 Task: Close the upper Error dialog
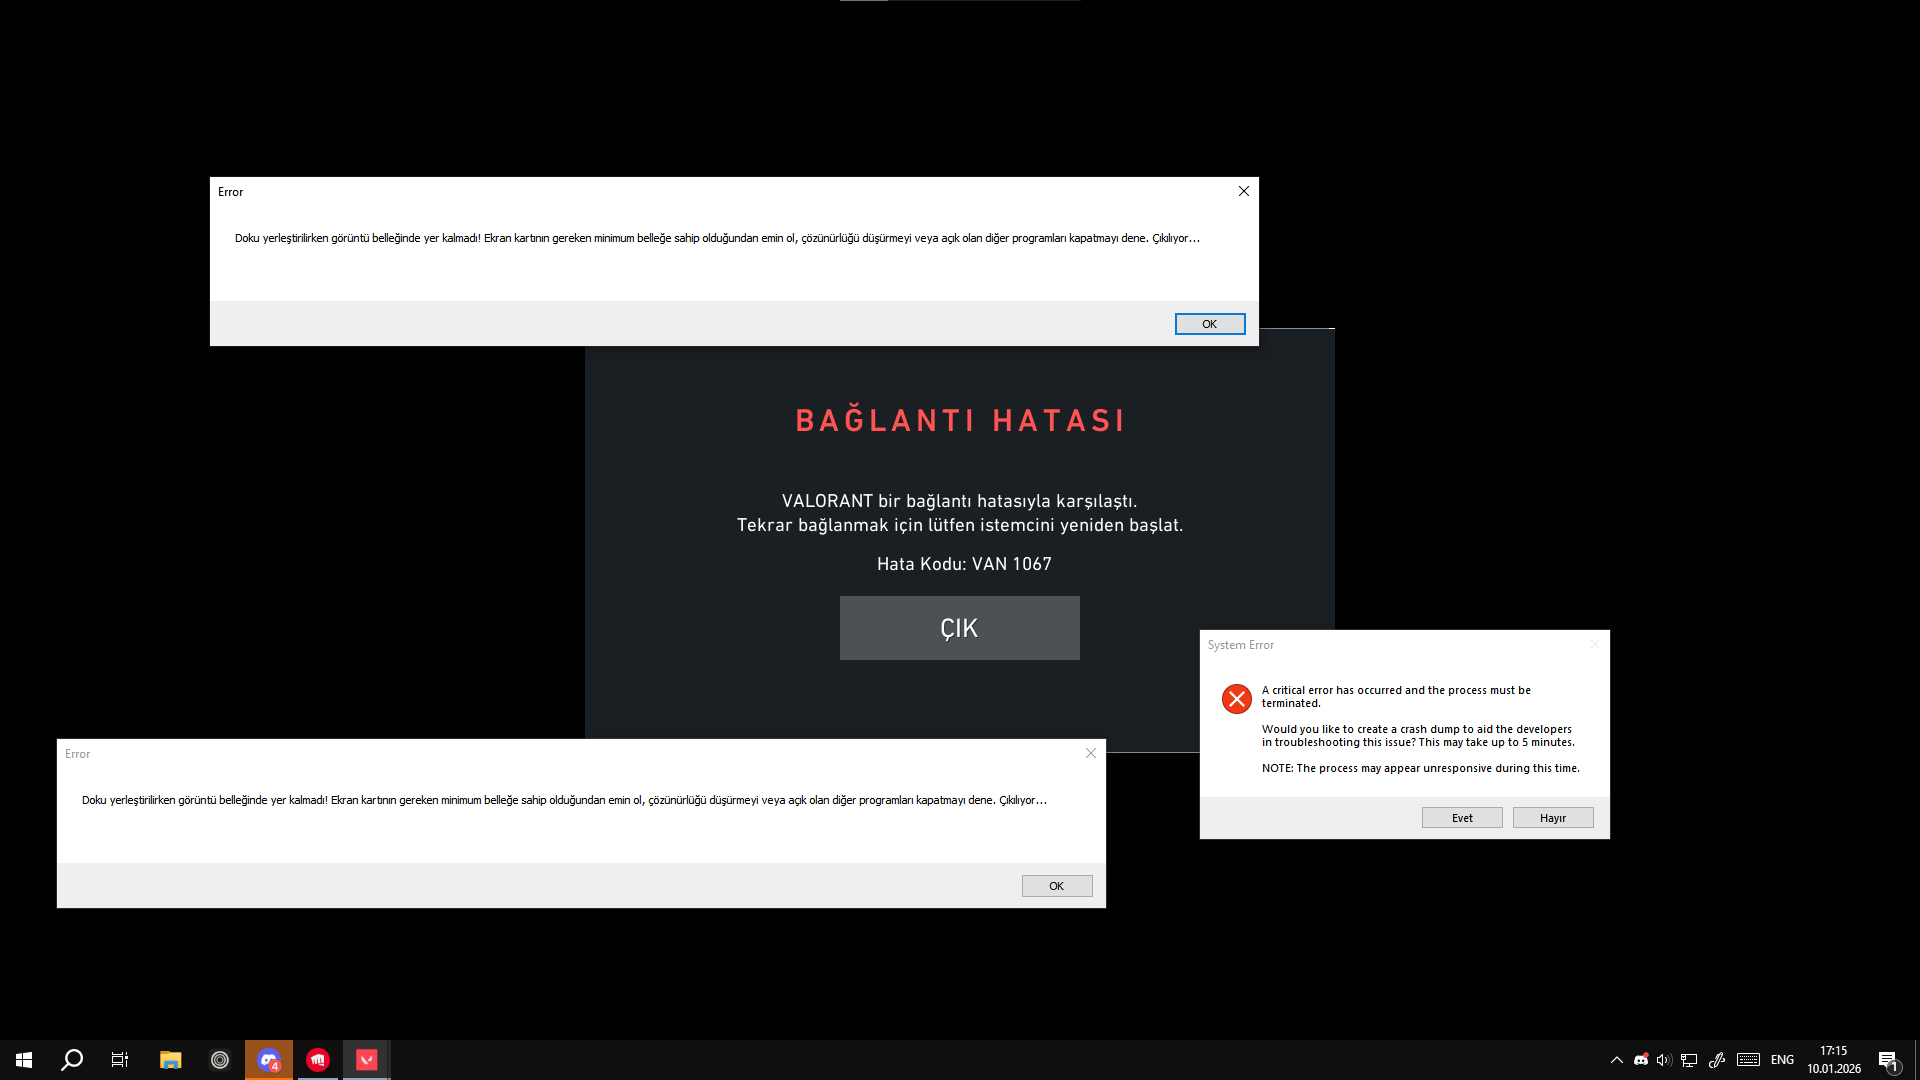(1244, 191)
